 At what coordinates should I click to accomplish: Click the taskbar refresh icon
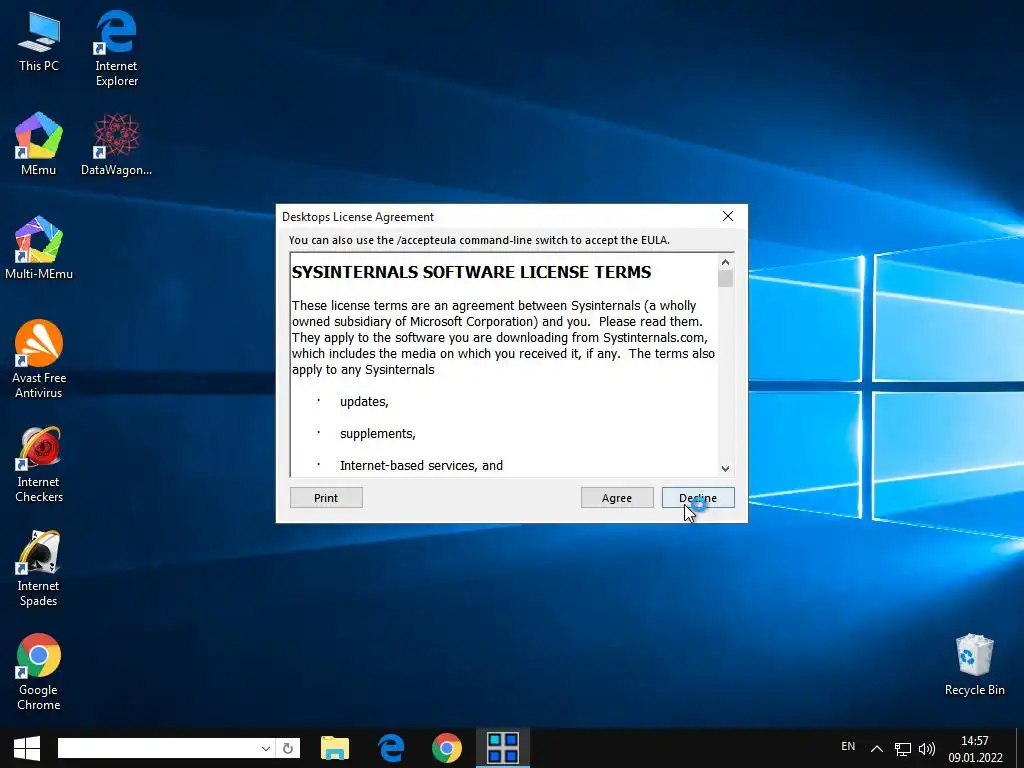[x=288, y=748]
